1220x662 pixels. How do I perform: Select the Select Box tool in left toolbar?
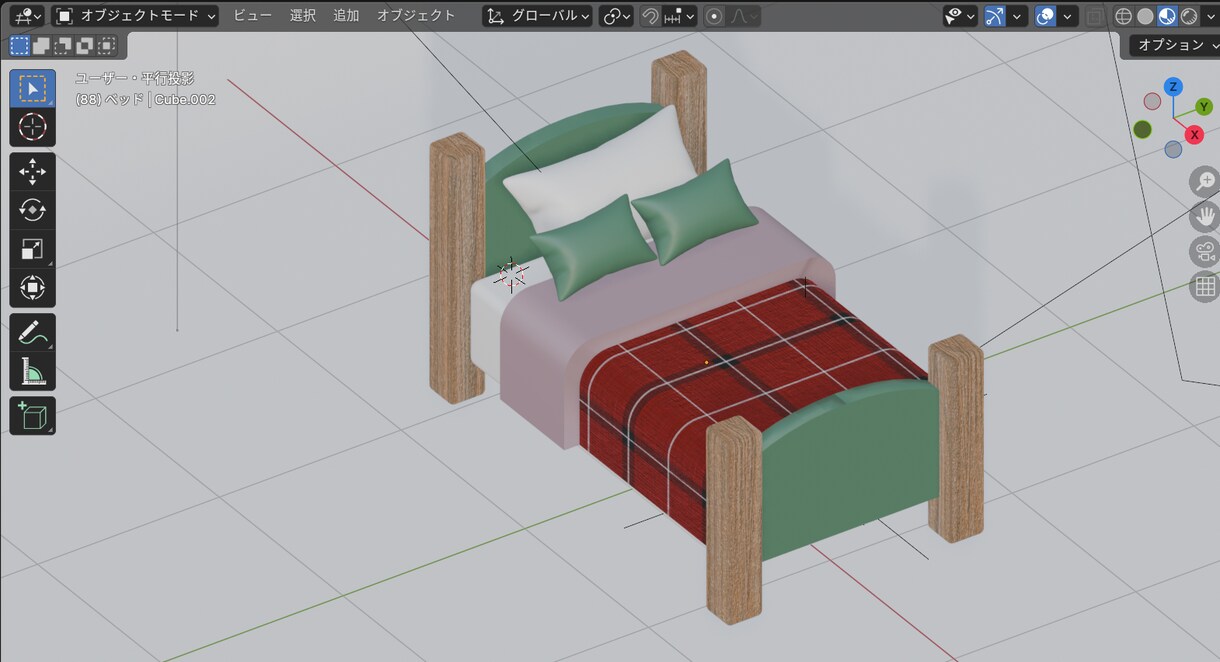click(x=32, y=88)
